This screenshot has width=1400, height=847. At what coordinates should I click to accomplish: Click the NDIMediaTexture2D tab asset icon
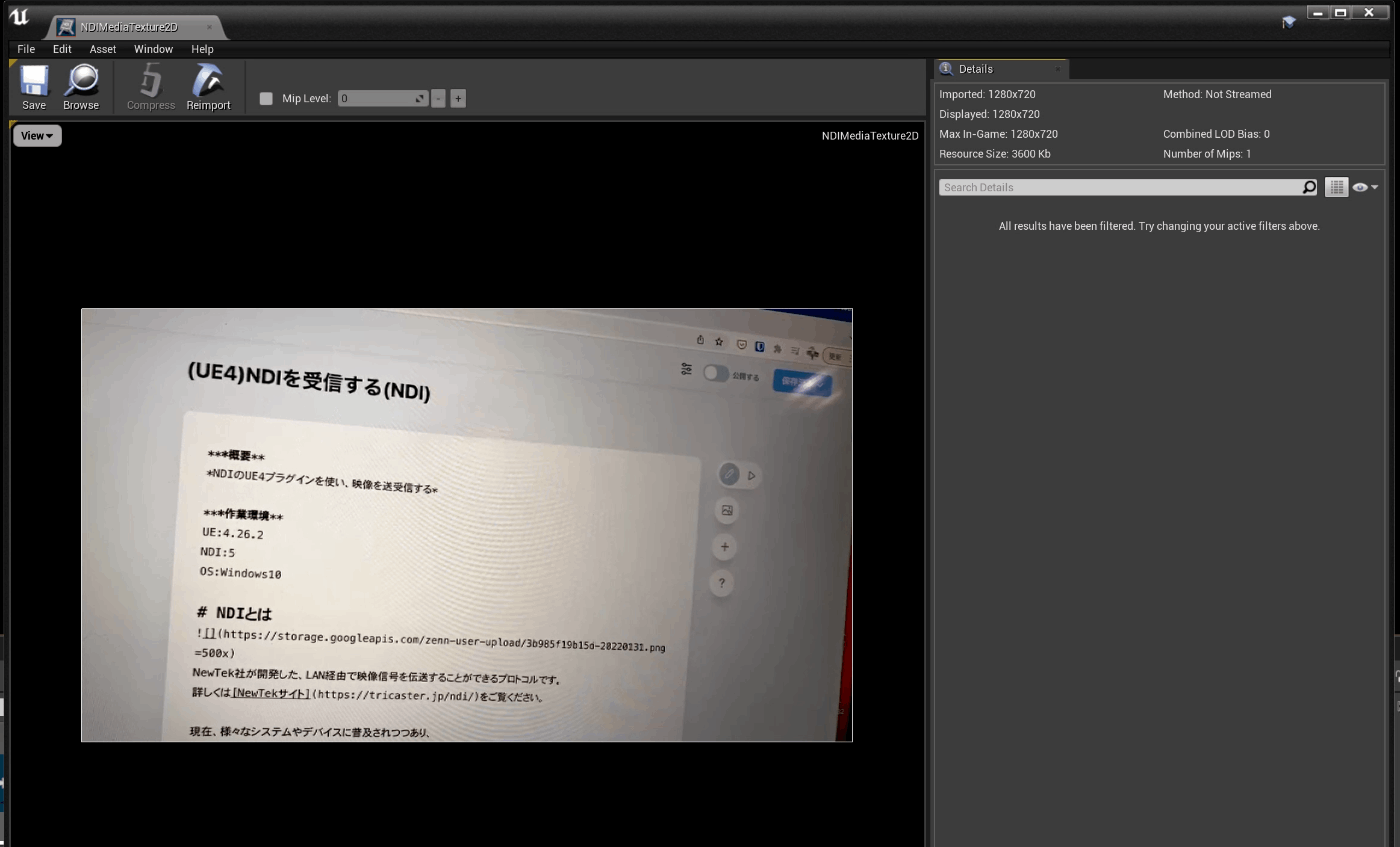tap(66, 27)
